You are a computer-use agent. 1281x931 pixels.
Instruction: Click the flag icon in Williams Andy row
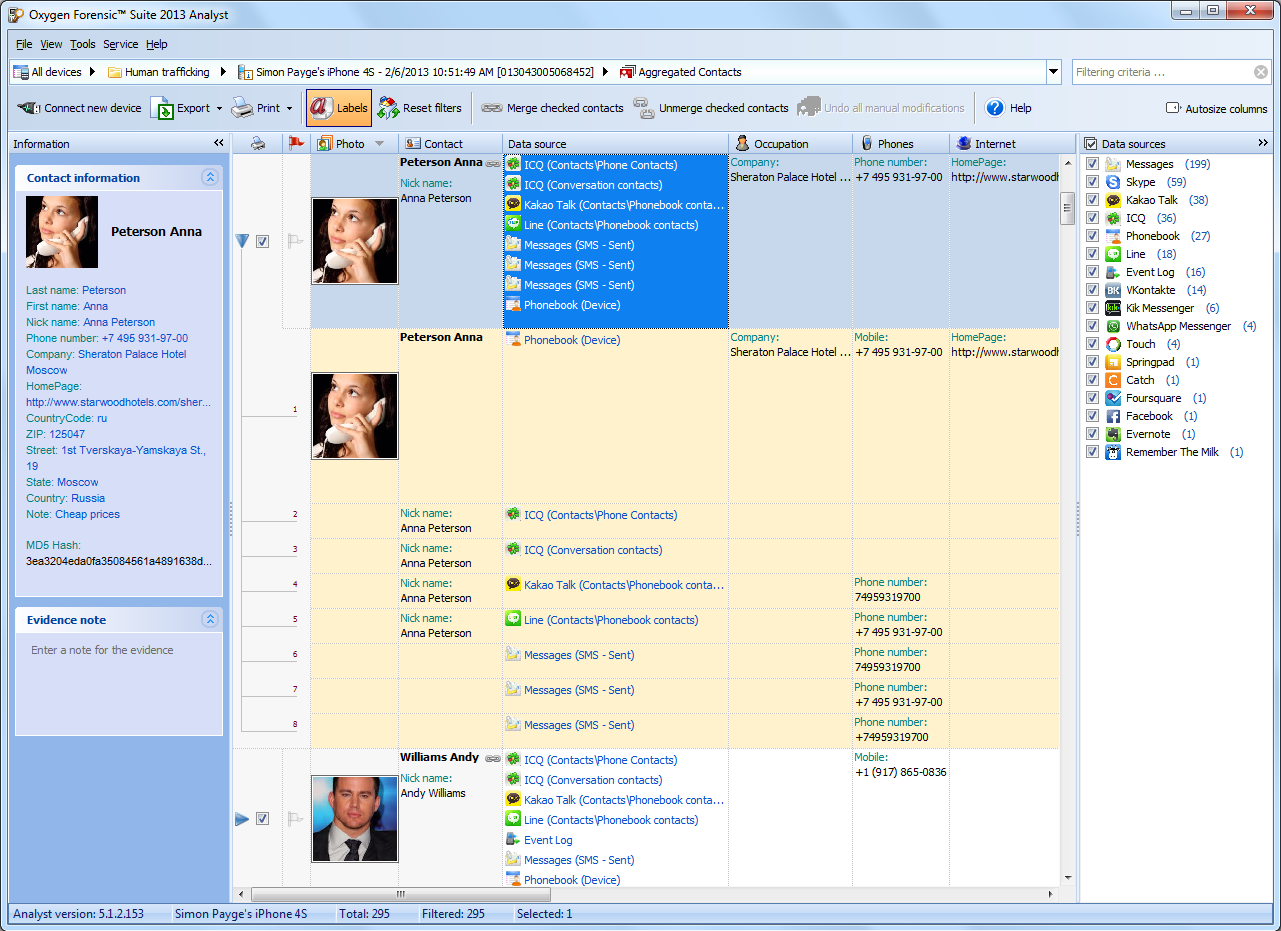pos(296,819)
